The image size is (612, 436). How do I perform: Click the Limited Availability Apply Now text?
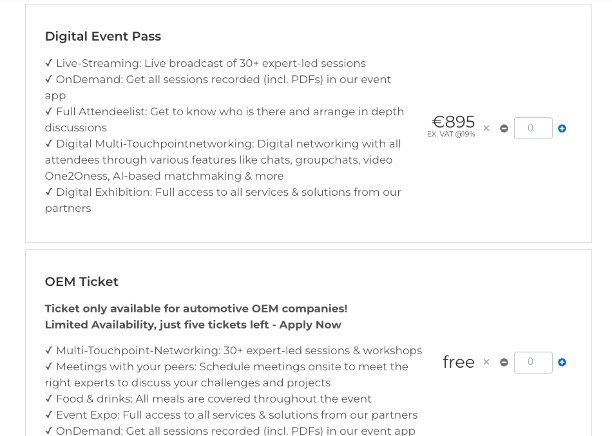[193, 325]
